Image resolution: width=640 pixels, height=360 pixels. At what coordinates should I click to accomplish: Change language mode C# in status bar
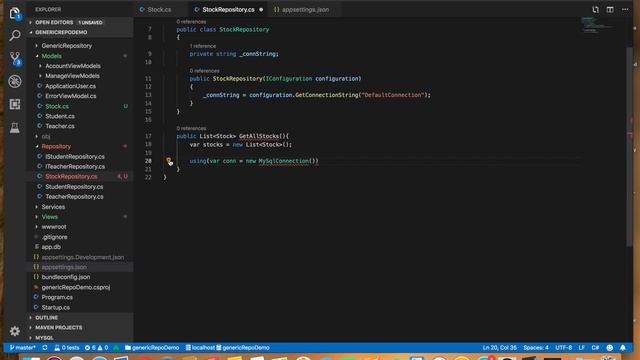(595, 348)
